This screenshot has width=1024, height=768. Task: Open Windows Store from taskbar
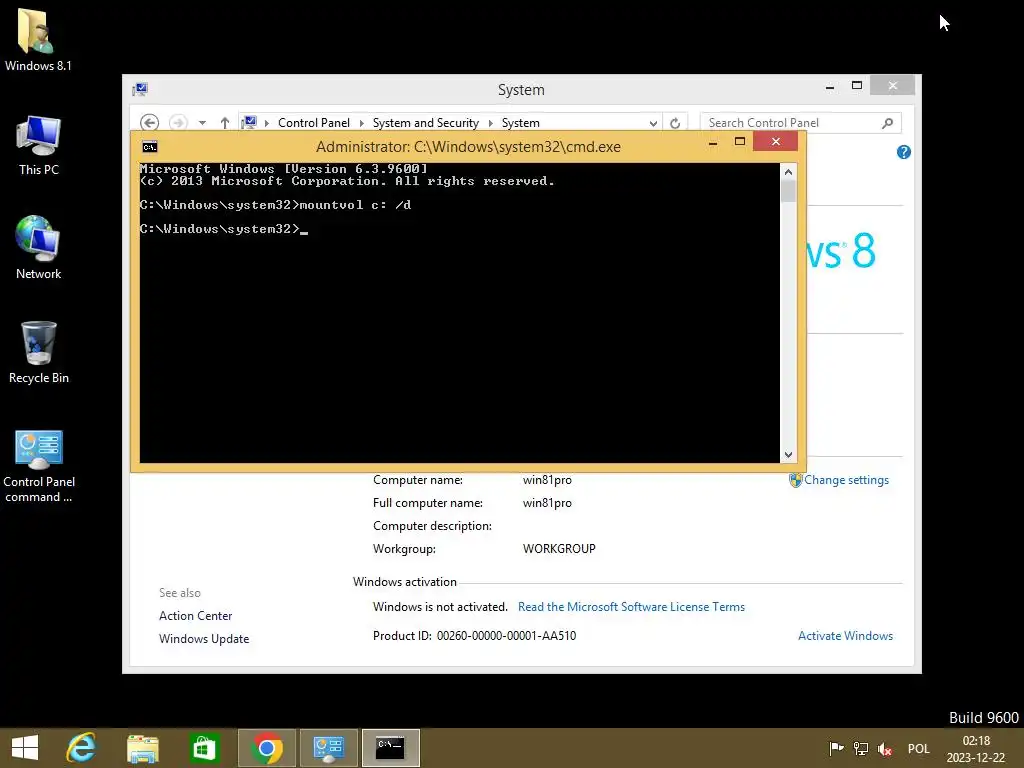[204, 748]
